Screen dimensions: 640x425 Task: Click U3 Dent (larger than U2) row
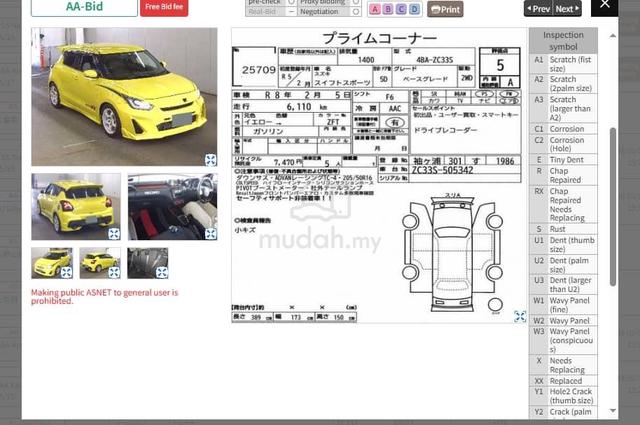coord(563,285)
